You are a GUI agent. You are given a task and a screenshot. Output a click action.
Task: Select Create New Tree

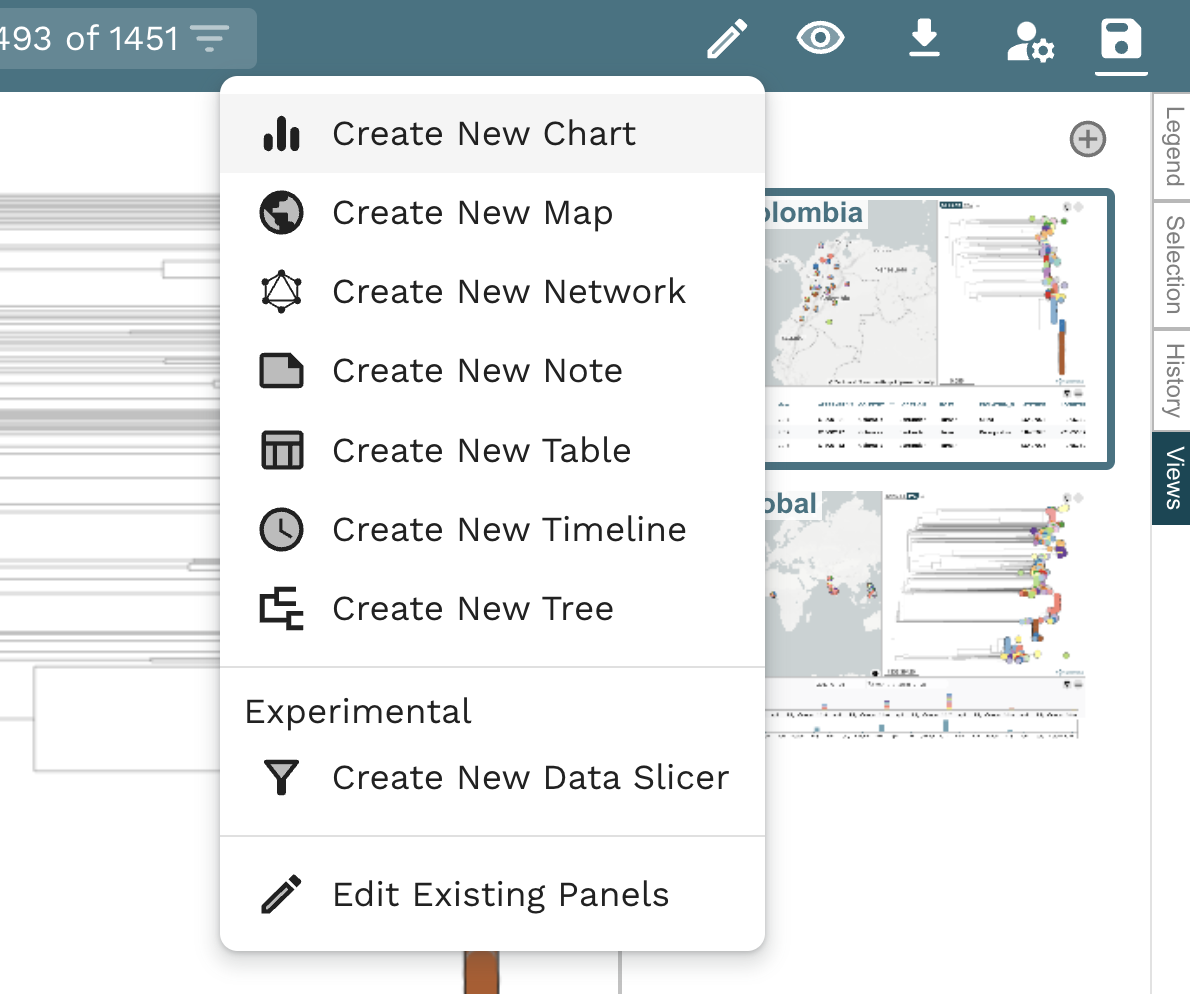point(493,609)
